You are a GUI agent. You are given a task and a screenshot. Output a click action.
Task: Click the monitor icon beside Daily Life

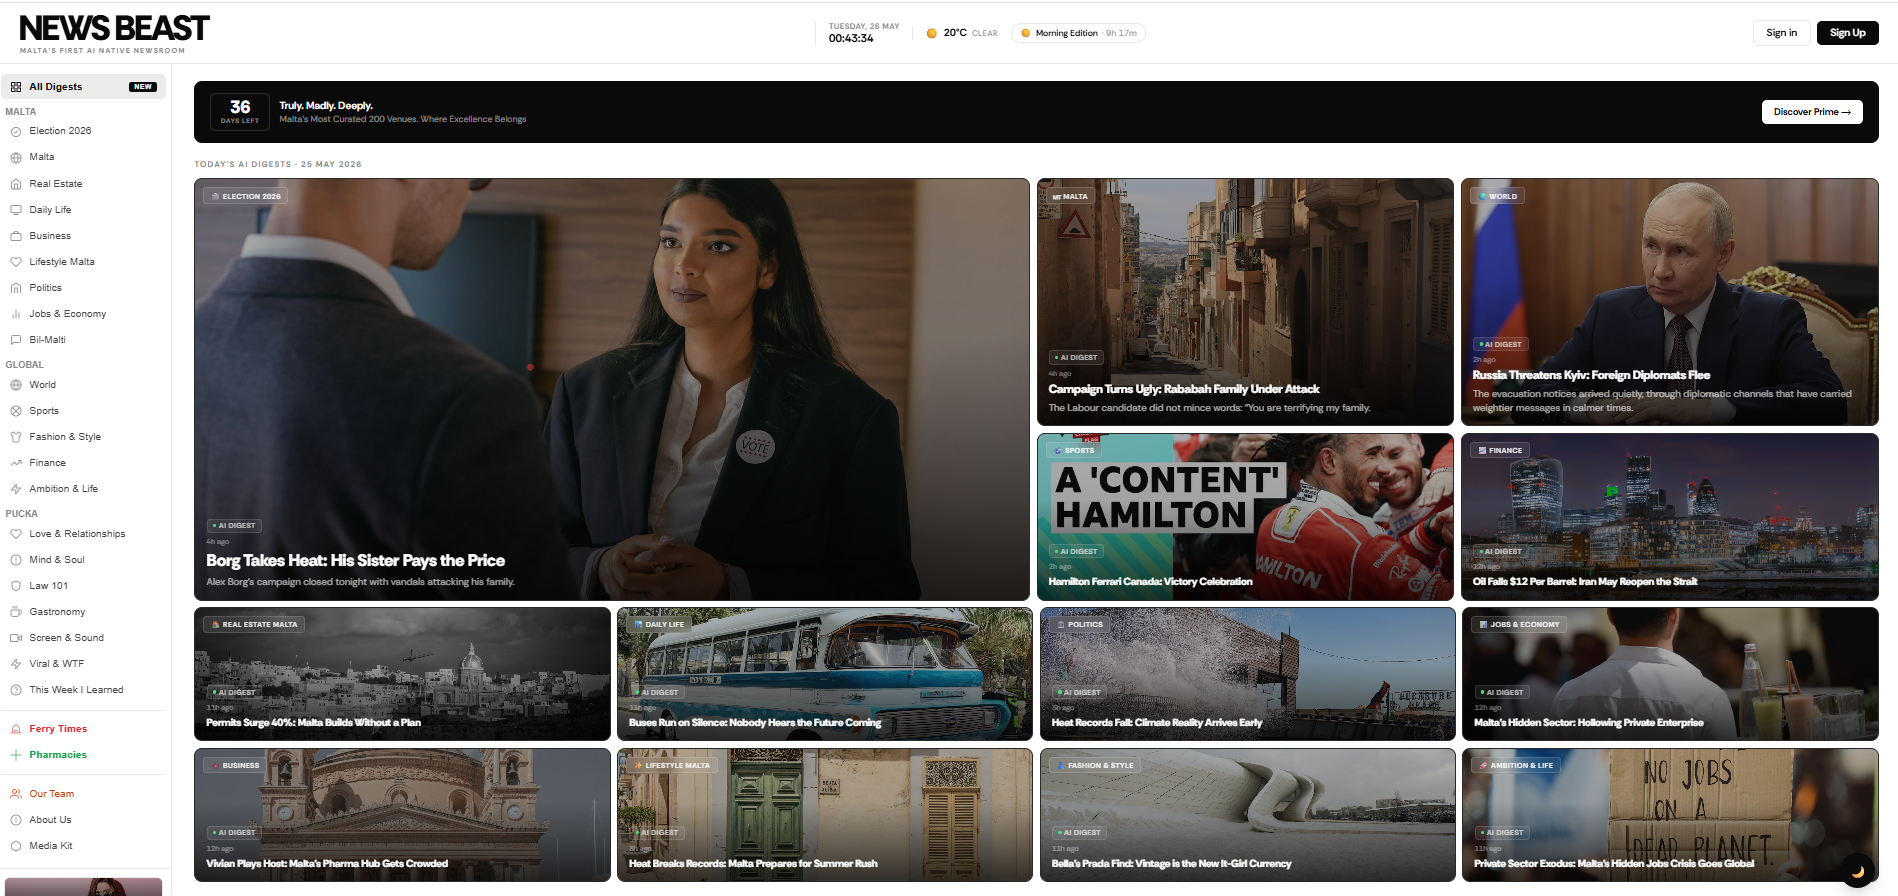click(16, 210)
